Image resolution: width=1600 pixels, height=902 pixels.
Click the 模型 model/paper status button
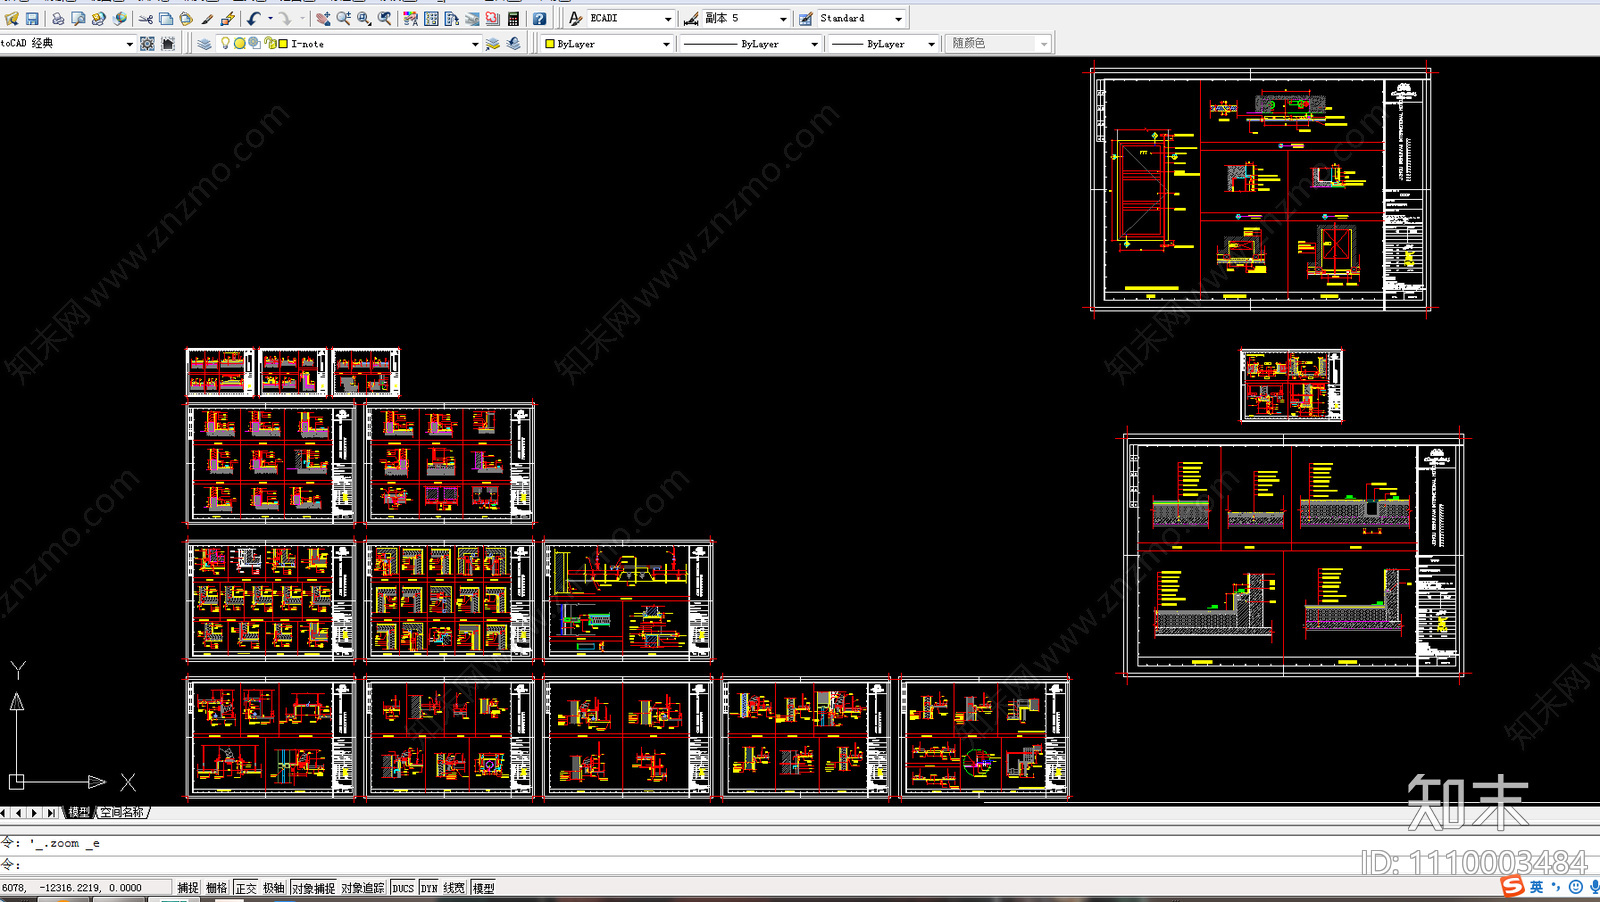pyautogui.click(x=484, y=888)
